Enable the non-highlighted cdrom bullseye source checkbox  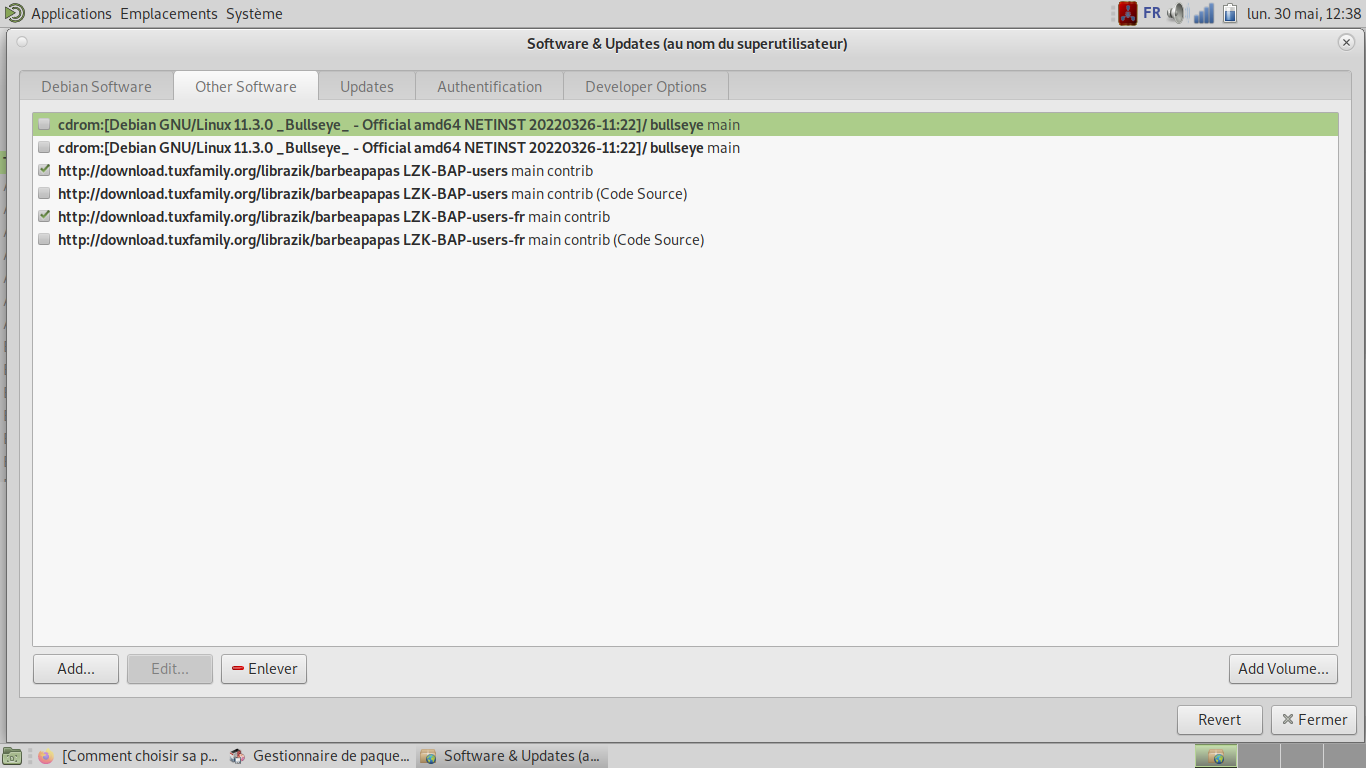click(x=44, y=148)
